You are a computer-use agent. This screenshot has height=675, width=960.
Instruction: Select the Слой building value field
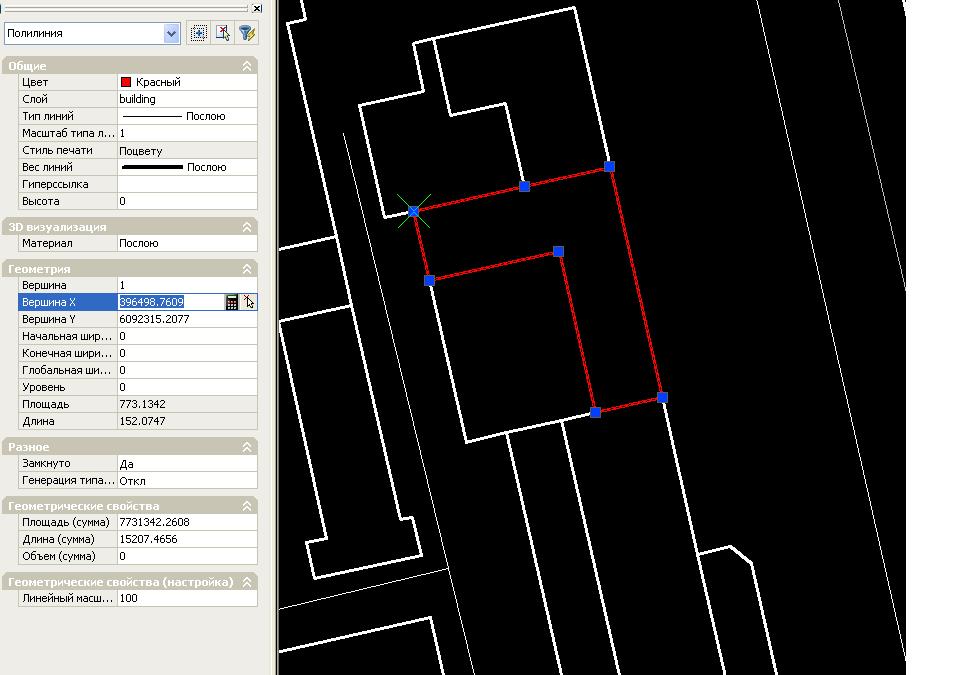(x=186, y=99)
